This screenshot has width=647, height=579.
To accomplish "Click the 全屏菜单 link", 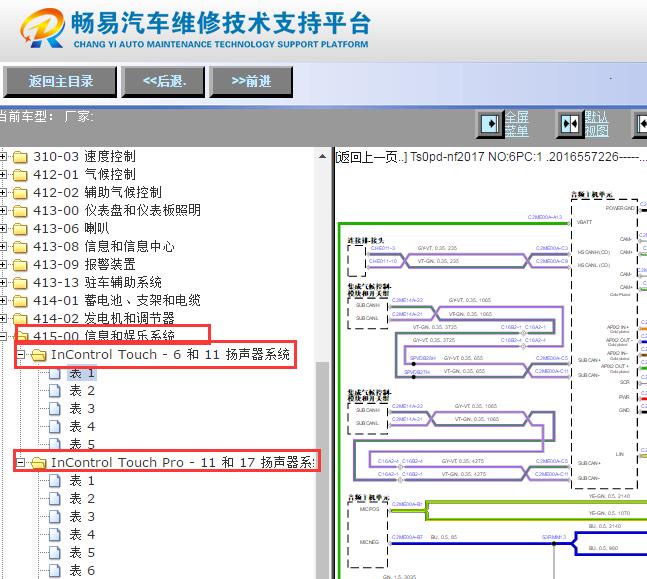I will [517, 124].
